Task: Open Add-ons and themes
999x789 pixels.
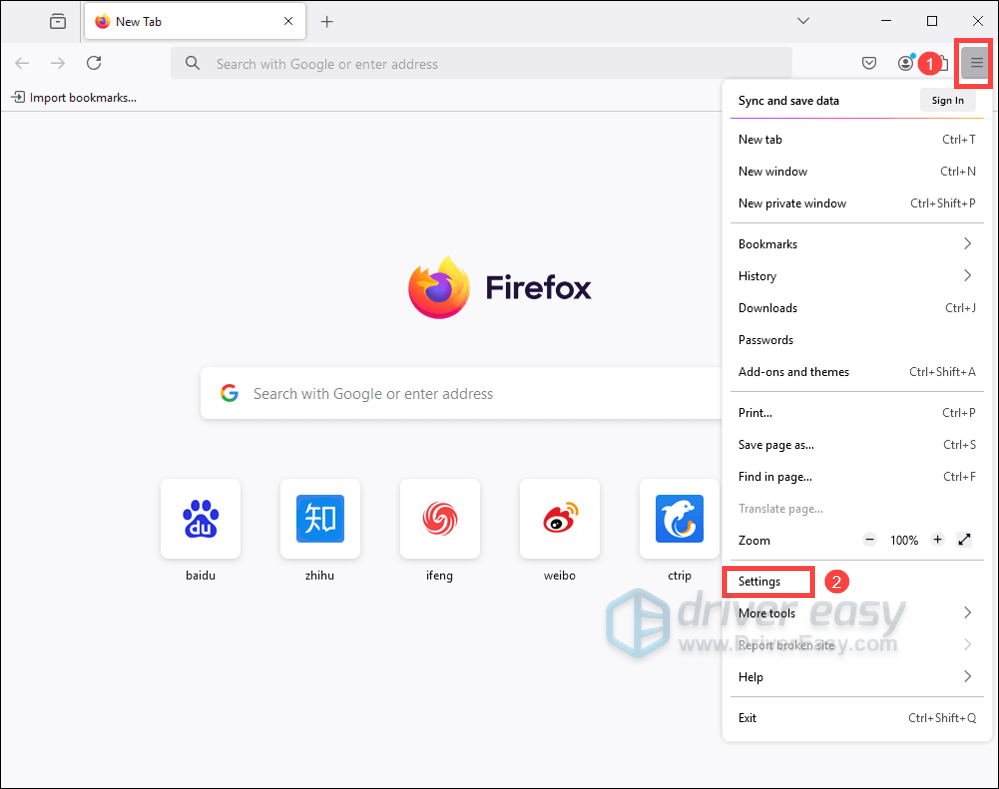Action: (857, 372)
